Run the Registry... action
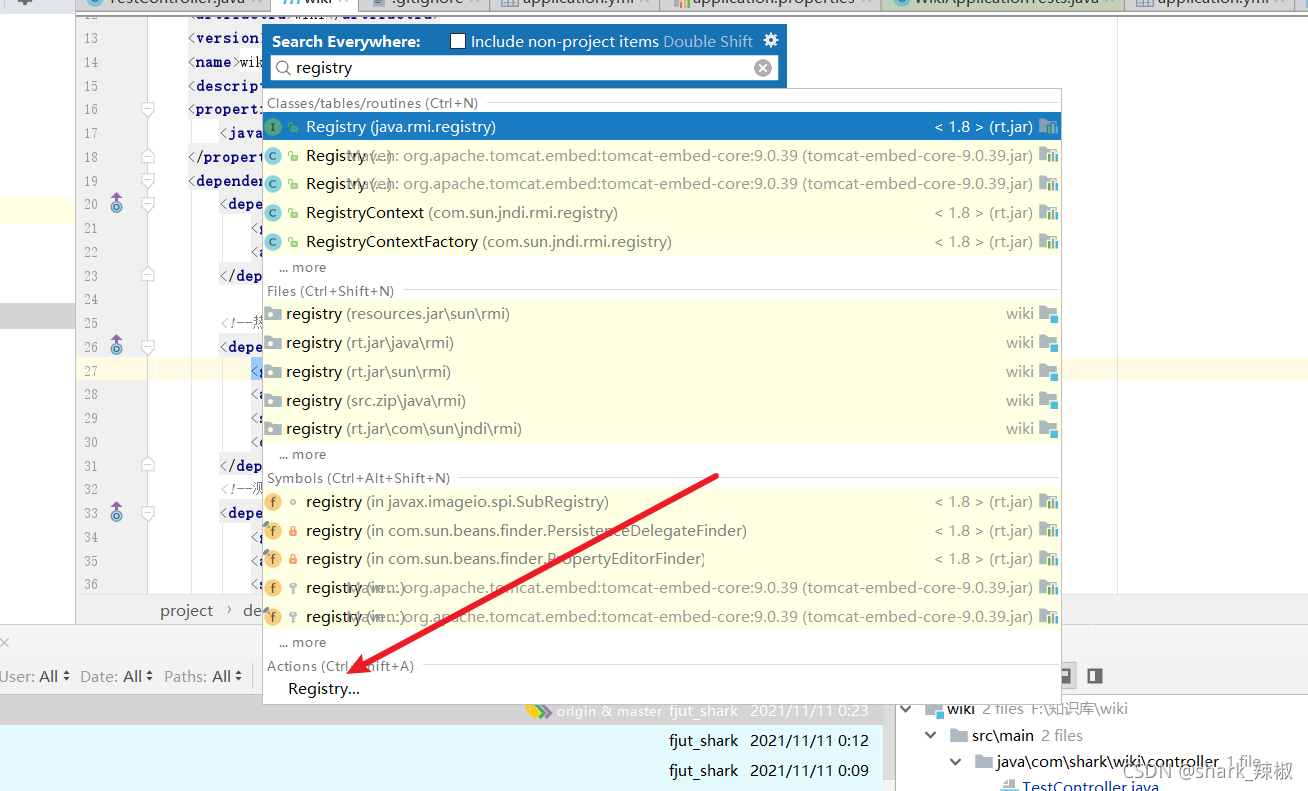This screenshot has width=1308, height=791. click(x=324, y=689)
